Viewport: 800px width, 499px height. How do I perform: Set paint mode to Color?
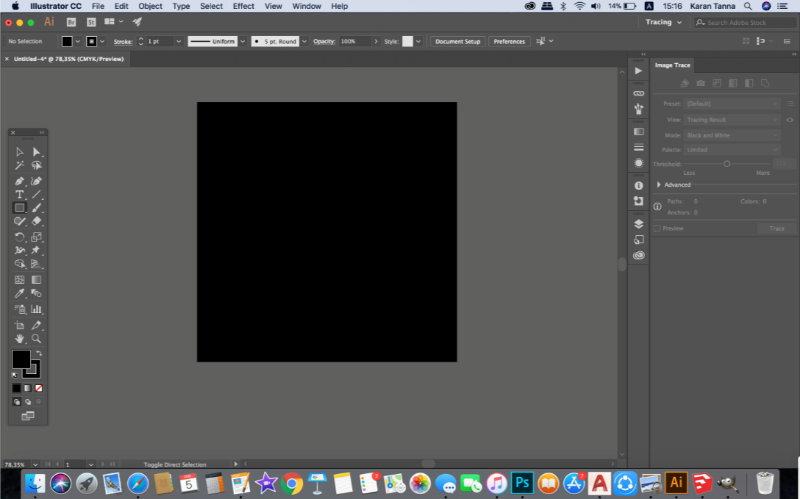point(16,388)
